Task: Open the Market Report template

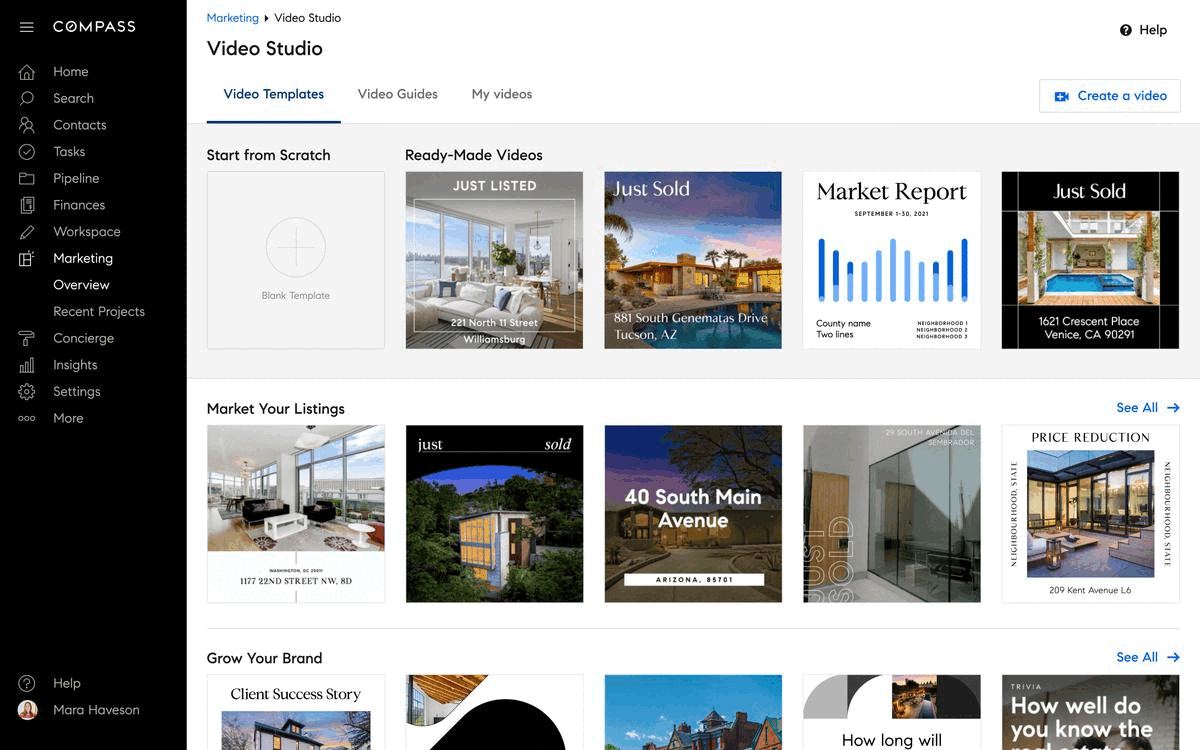Action: point(892,260)
